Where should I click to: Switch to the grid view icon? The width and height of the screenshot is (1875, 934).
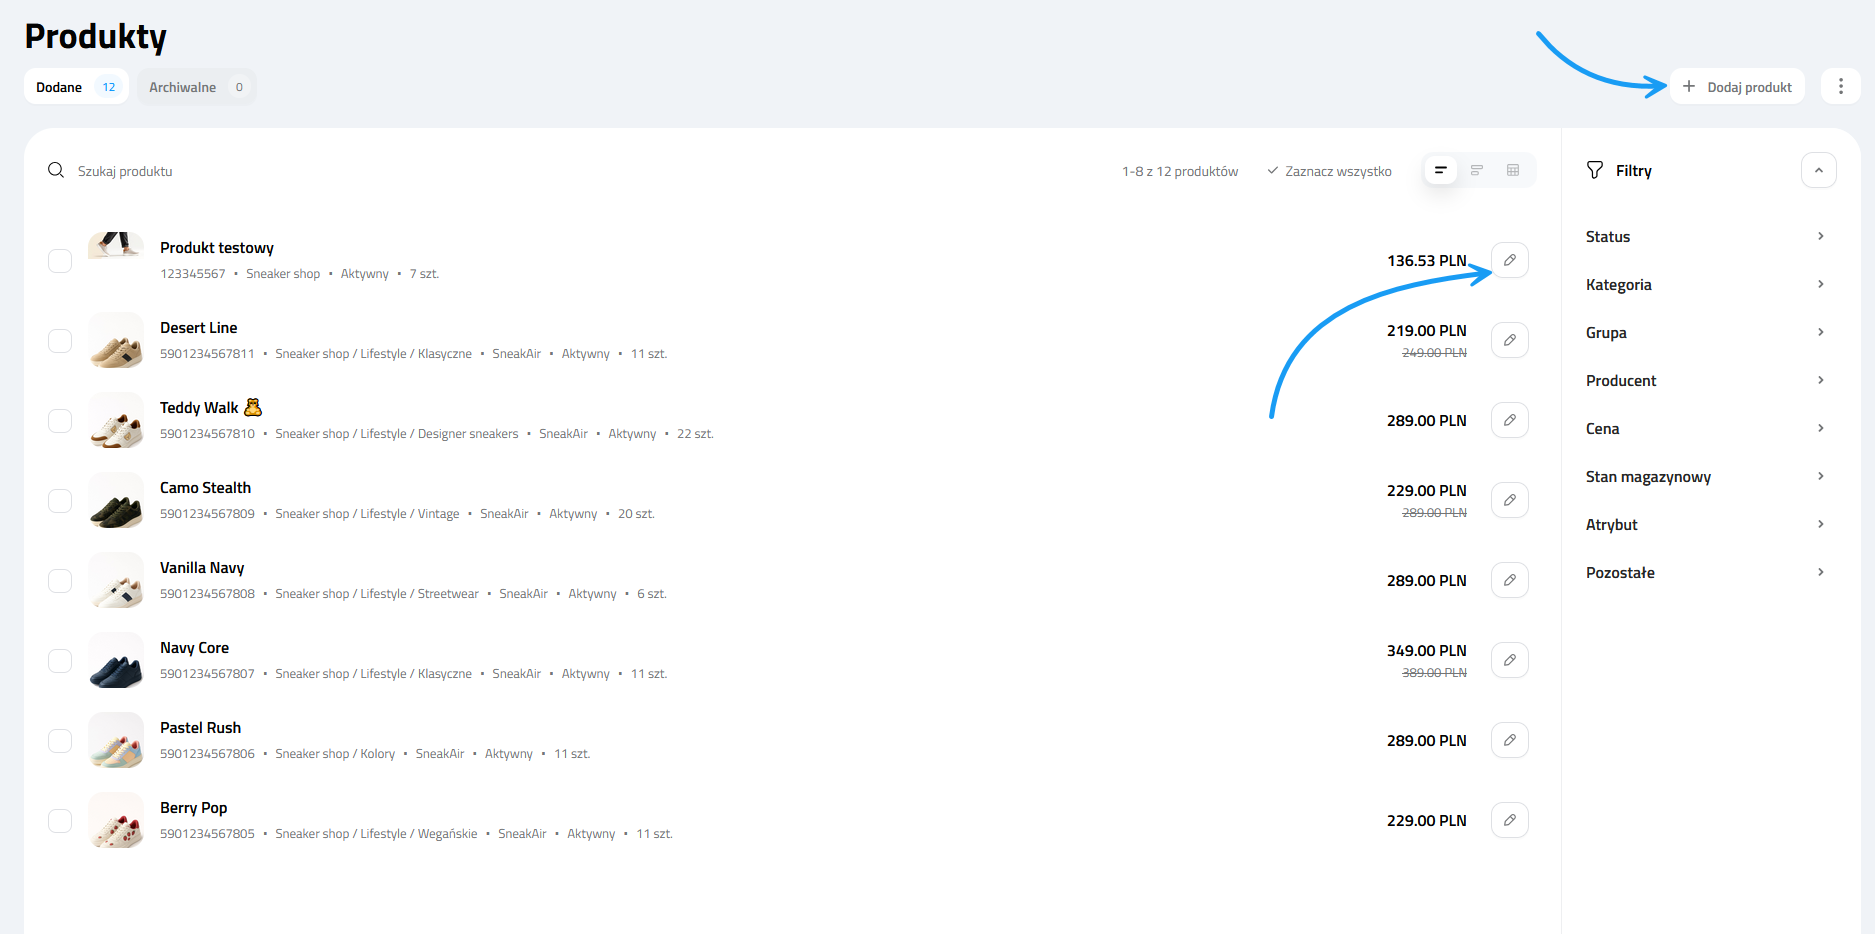[x=1513, y=170]
